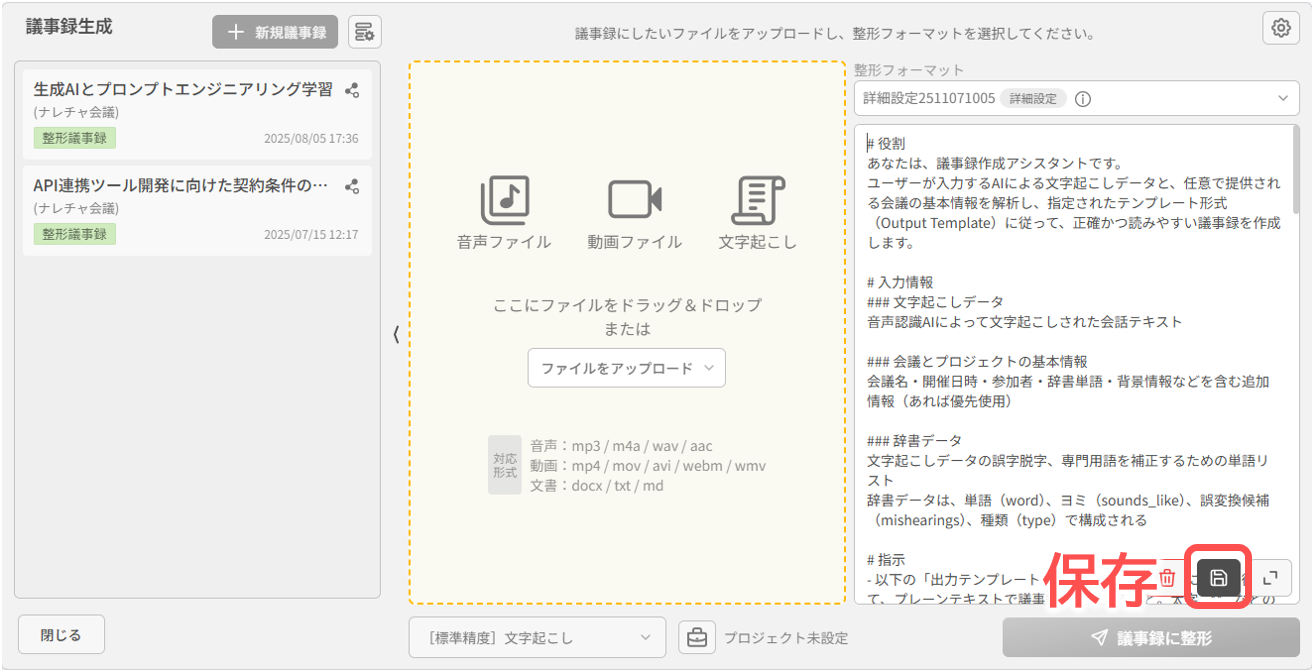Click the list settings icon beside 新規議事録
Image resolution: width=1312 pixels, height=670 pixels.
pyautogui.click(x=364, y=31)
